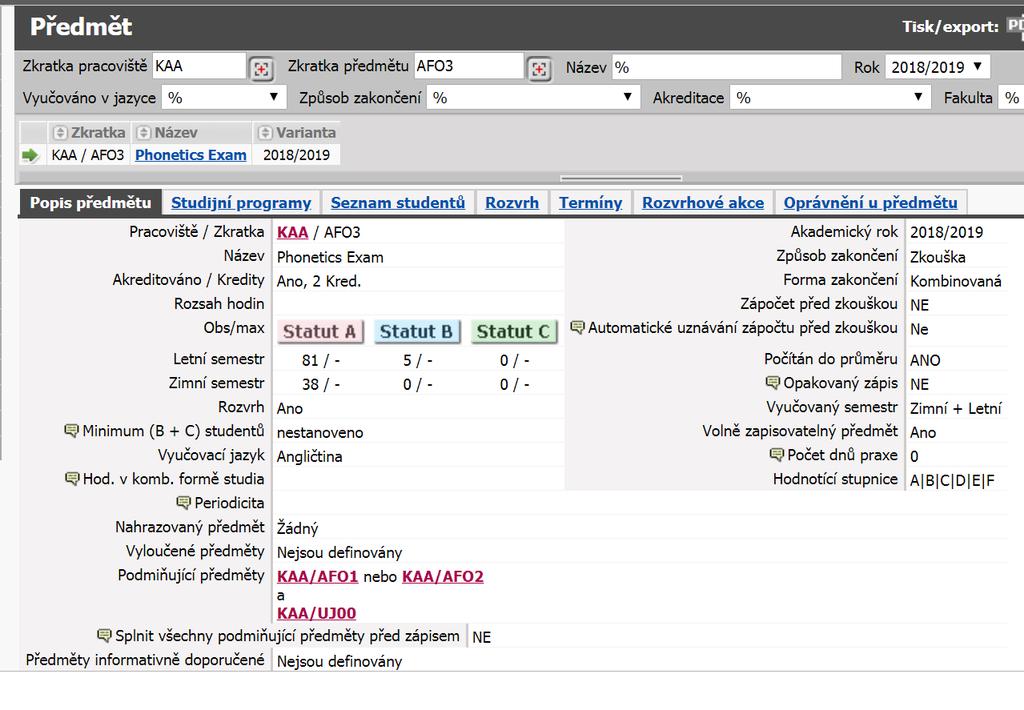
Task: Click KAA / AFO3 cell in results
Action: pyautogui.click(x=88, y=155)
